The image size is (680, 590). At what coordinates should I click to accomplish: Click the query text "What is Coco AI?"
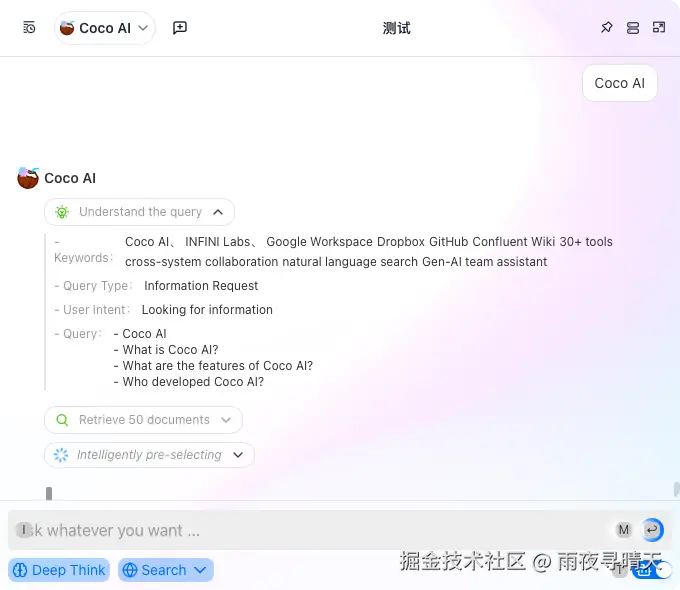(x=170, y=350)
